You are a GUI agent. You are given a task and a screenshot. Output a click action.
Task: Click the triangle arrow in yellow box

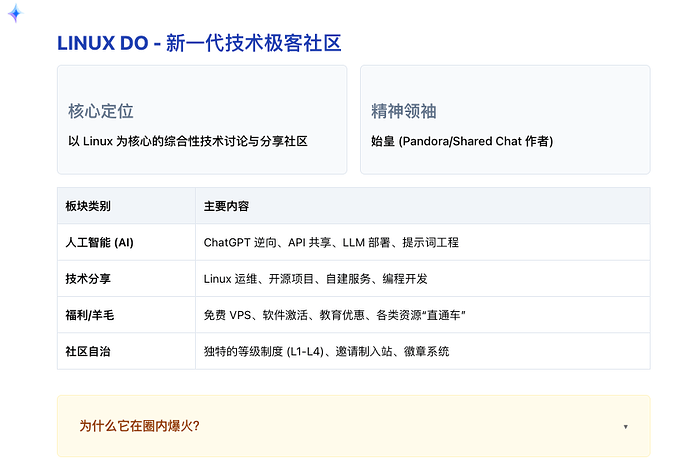tap(625, 427)
